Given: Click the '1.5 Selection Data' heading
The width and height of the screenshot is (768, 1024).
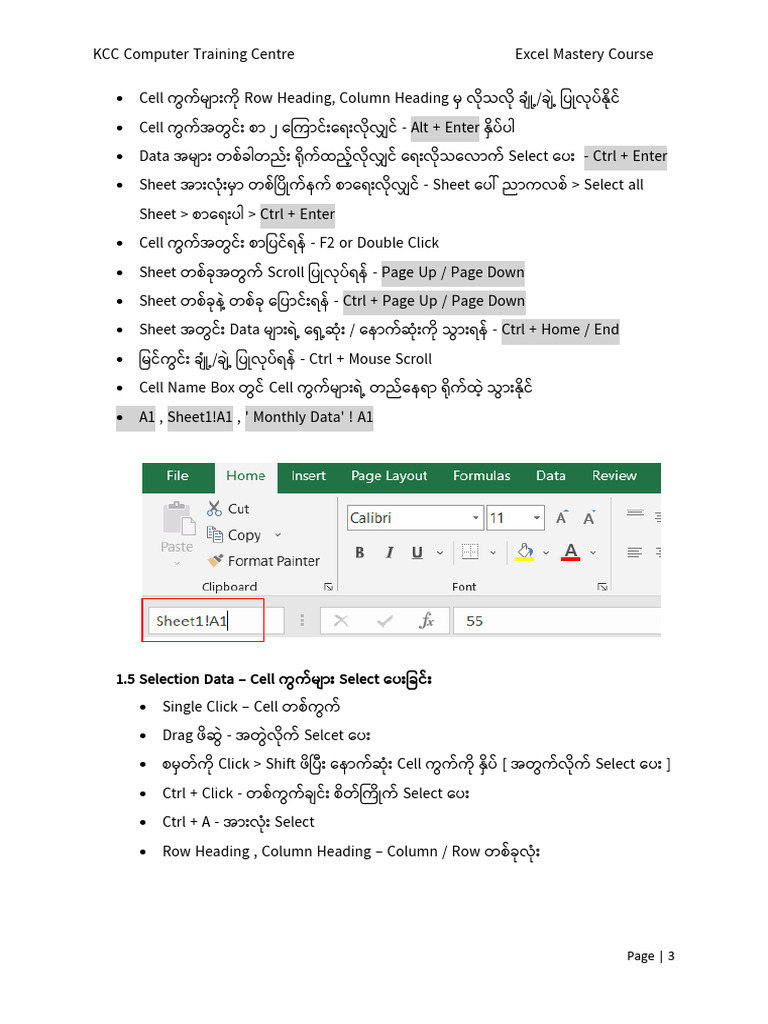Looking at the screenshot, I should pos(274,679).
